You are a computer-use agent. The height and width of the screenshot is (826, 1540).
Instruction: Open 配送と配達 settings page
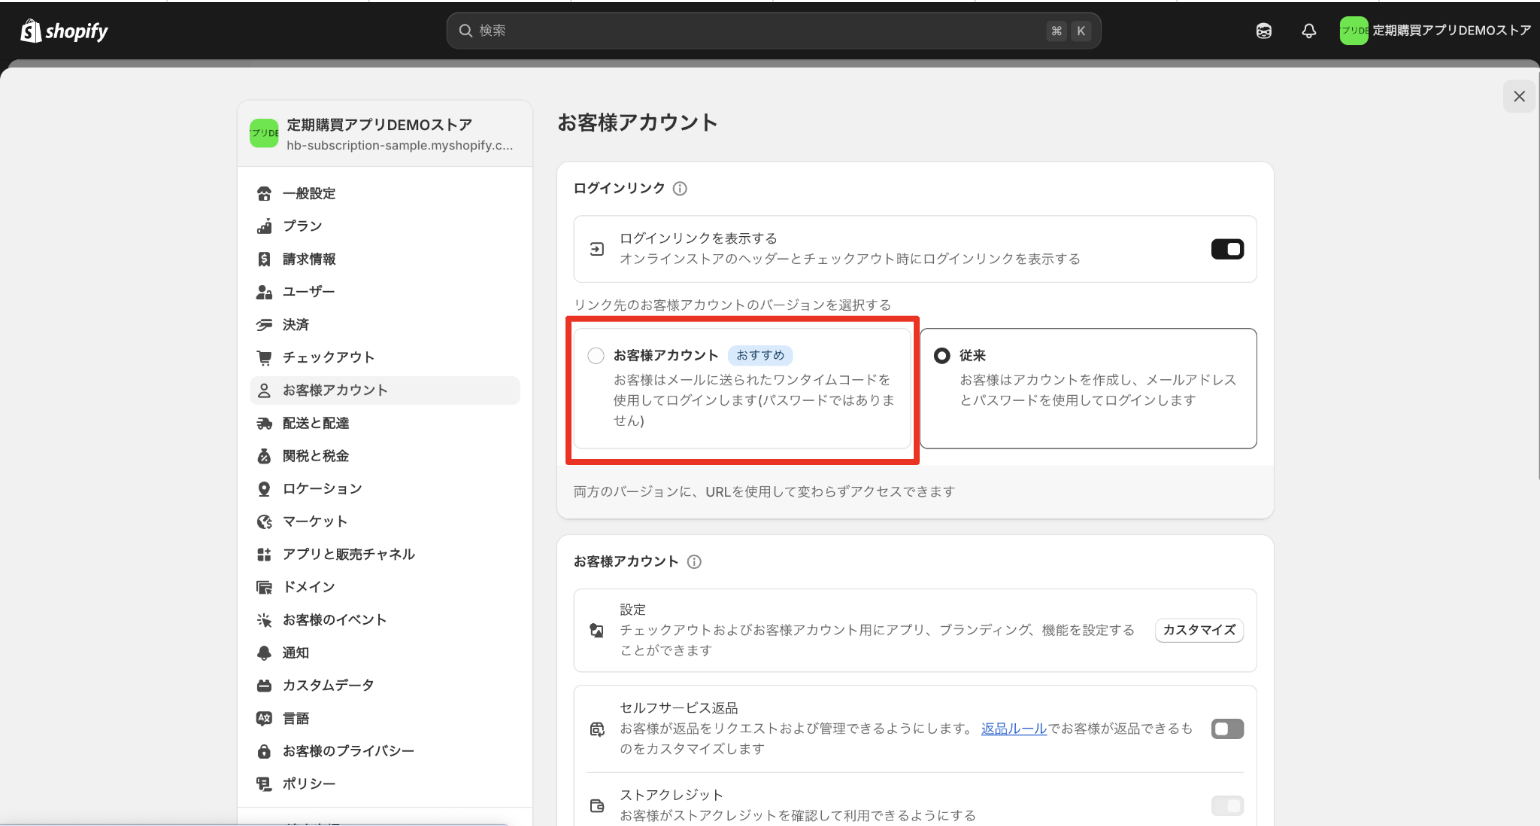[315, 424]
